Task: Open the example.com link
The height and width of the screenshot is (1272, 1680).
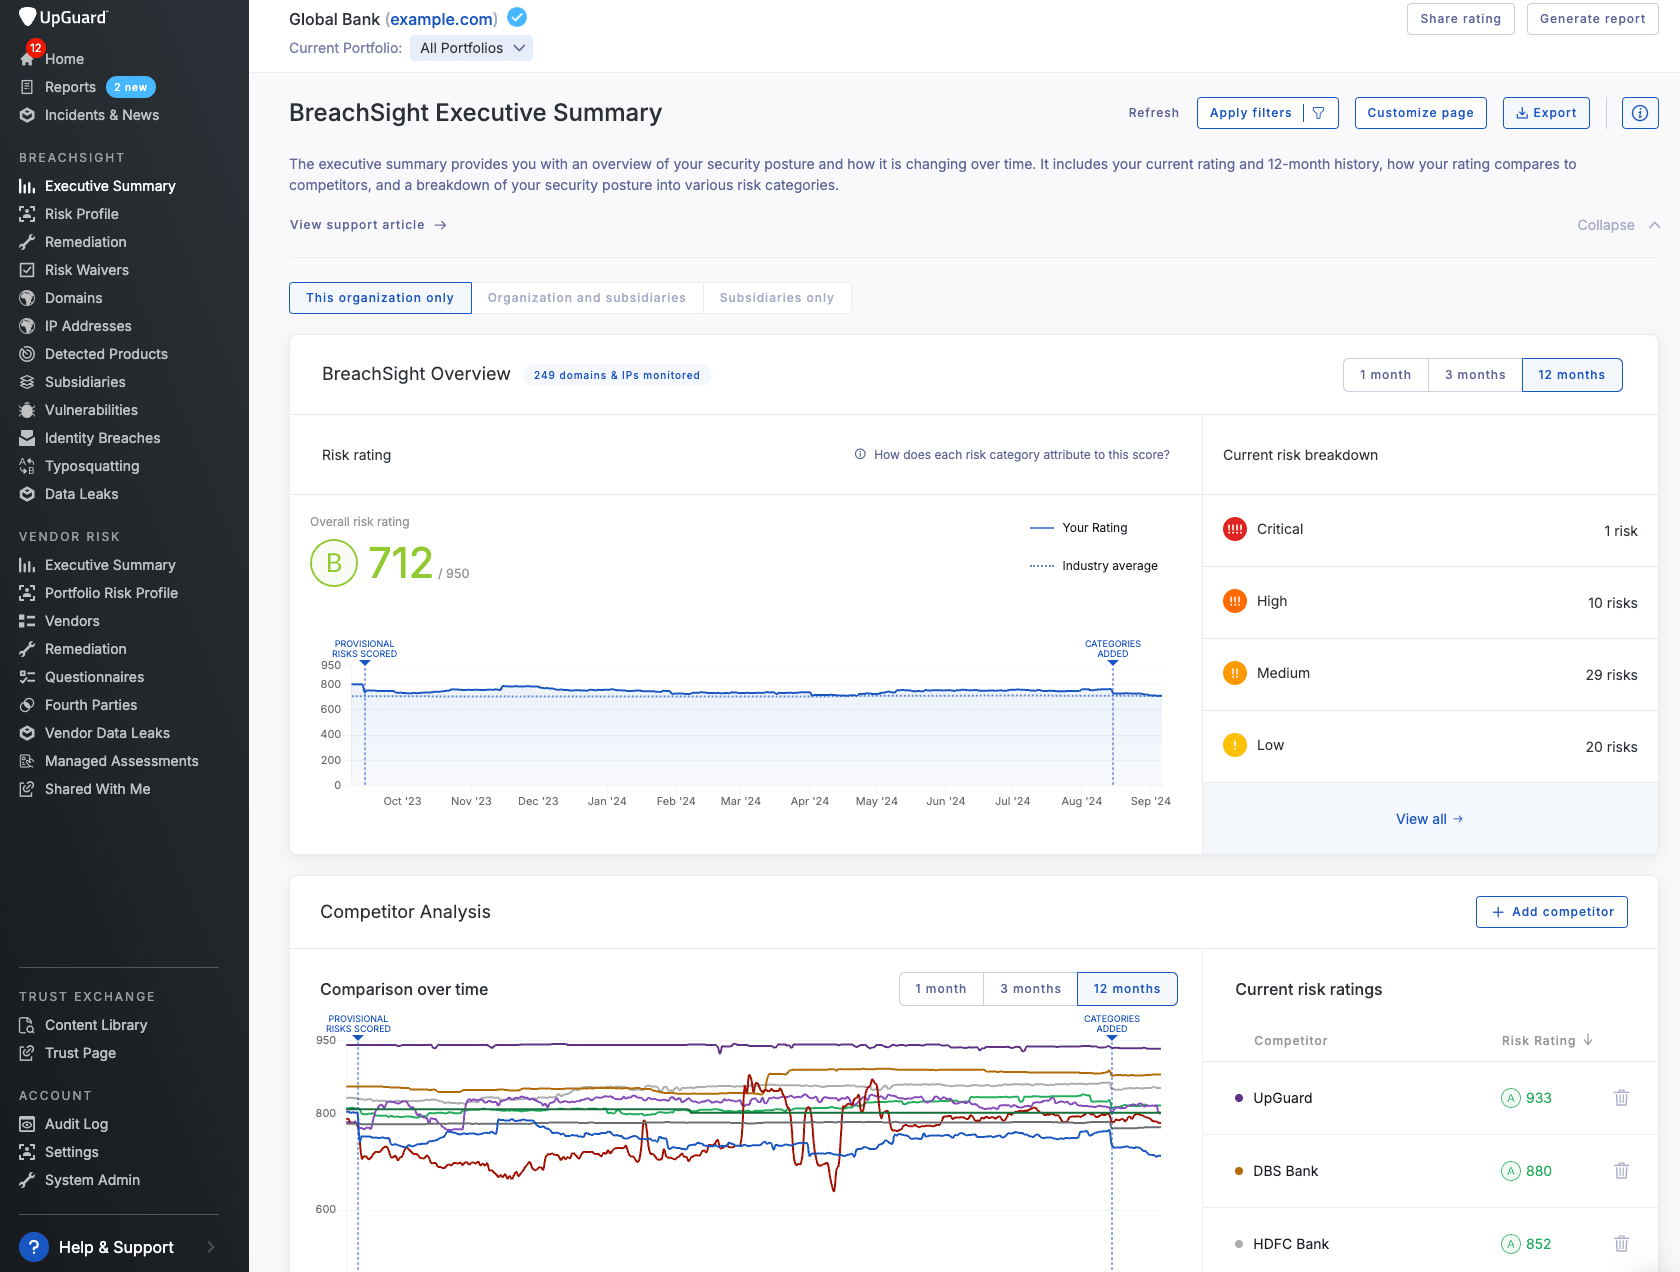Action: 442,19
